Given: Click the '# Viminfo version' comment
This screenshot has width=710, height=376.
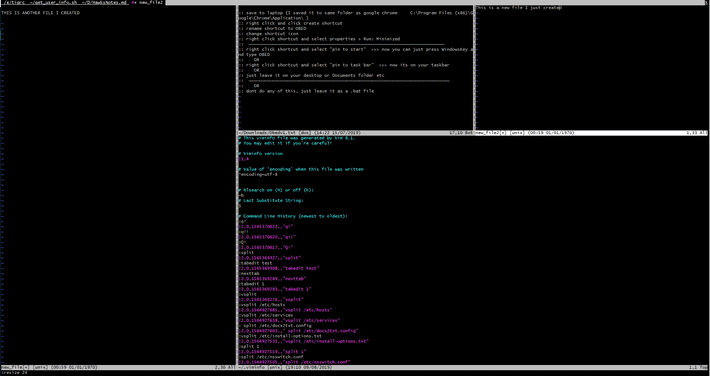Looking at the screenshot, I should pyautogui.click(x=261, y=154).
